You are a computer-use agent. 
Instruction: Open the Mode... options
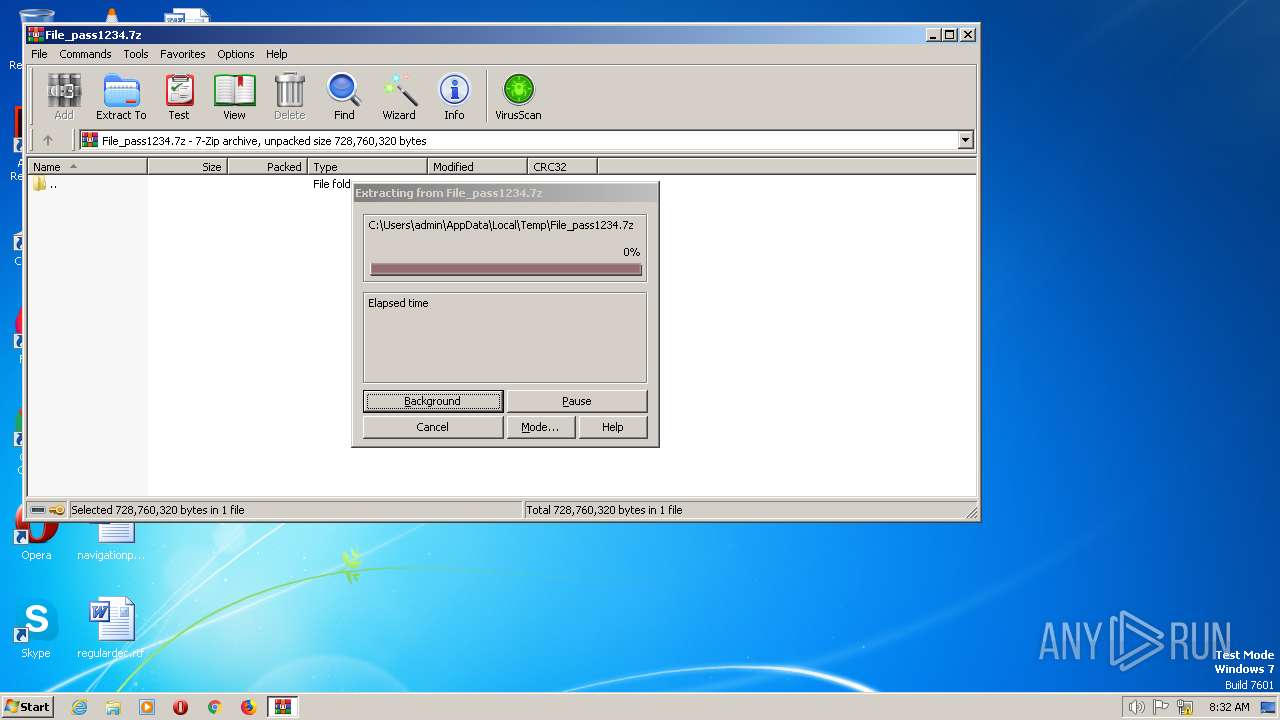tap(540, 427)
